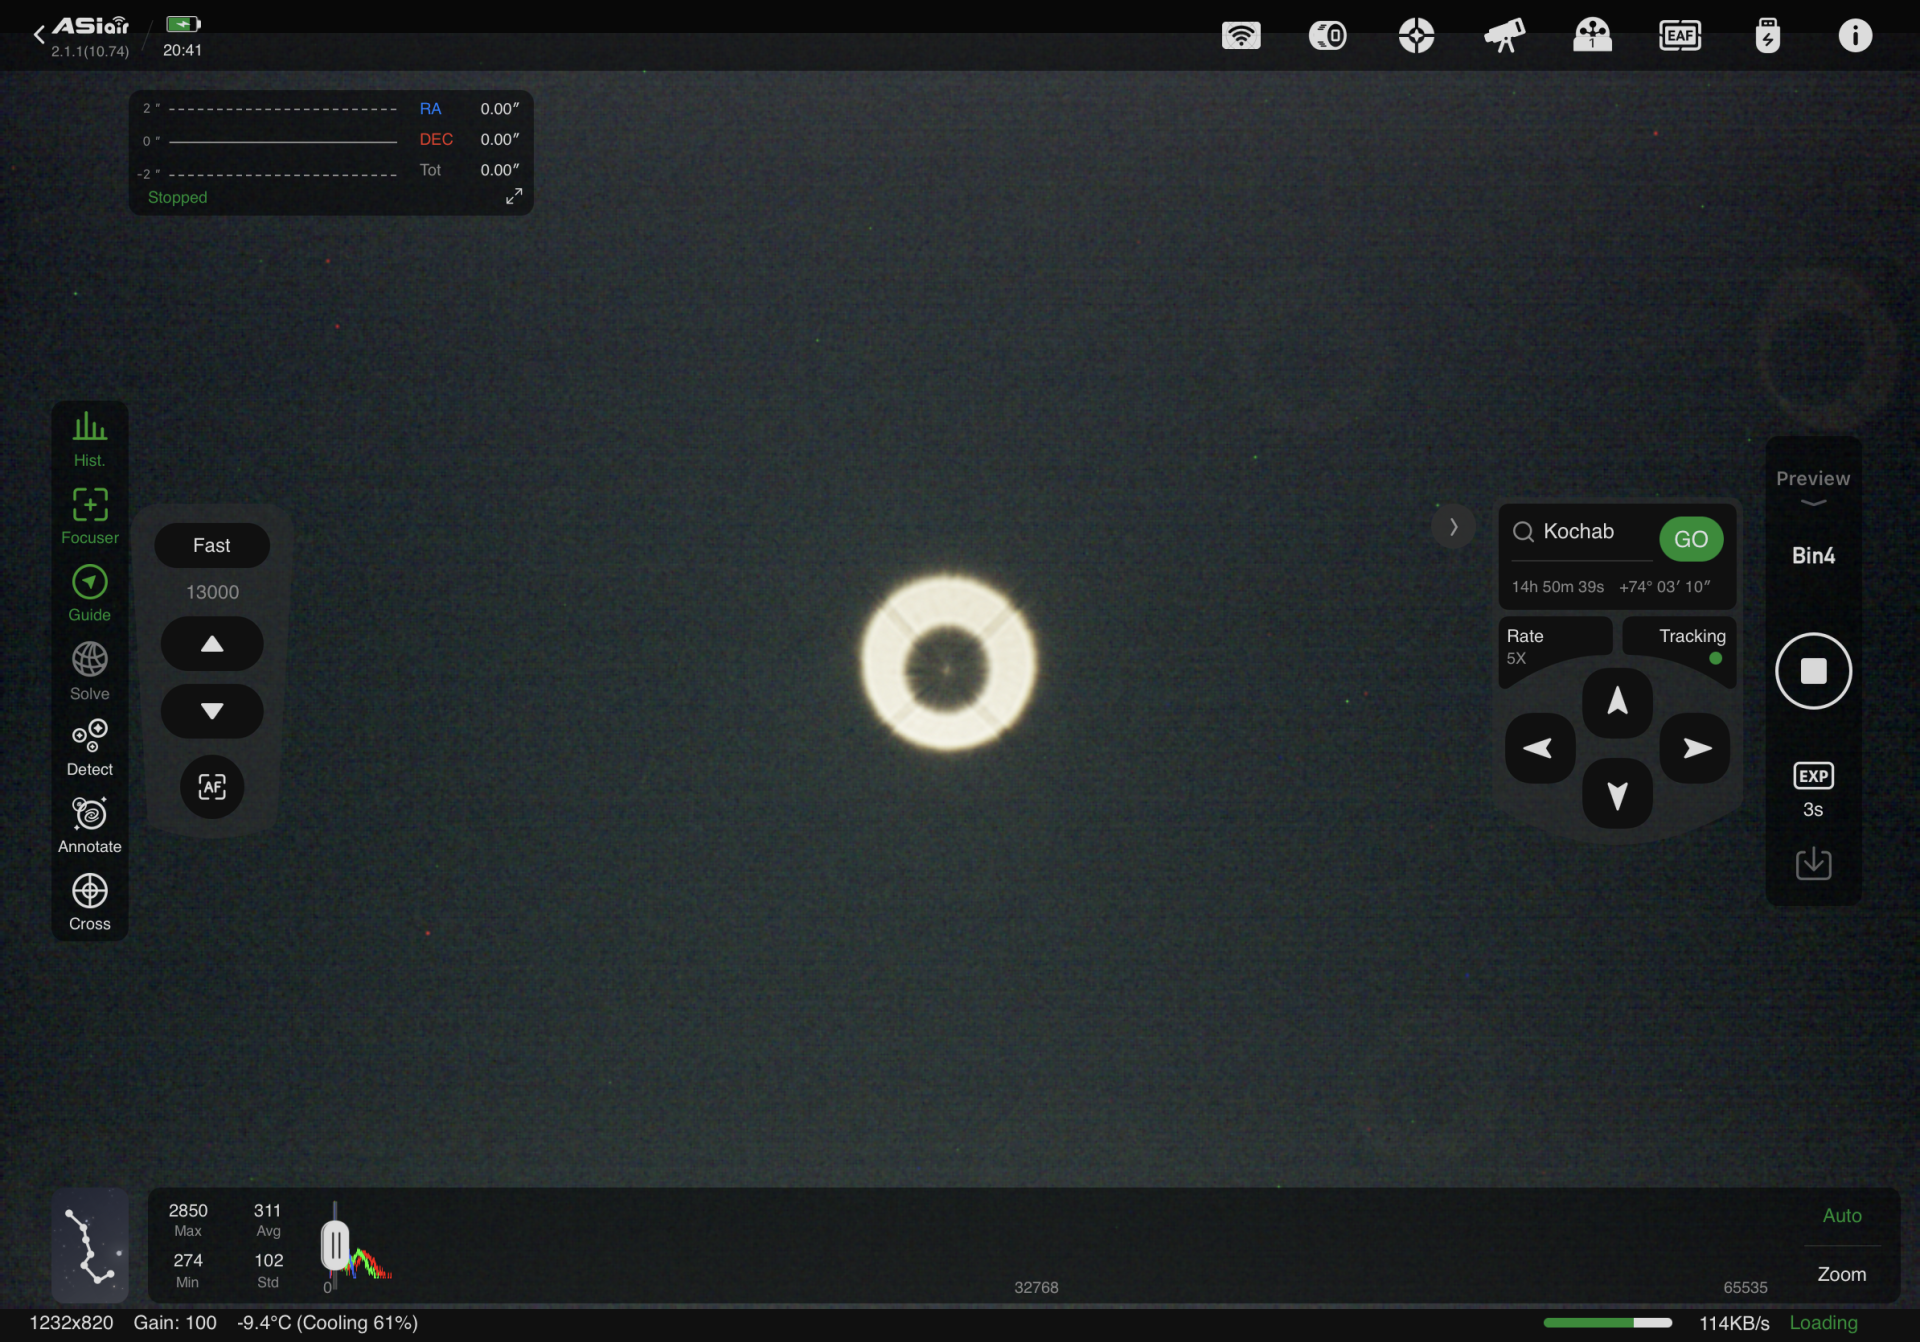Open the WiFi settings icon

(x=1241, y=36)
